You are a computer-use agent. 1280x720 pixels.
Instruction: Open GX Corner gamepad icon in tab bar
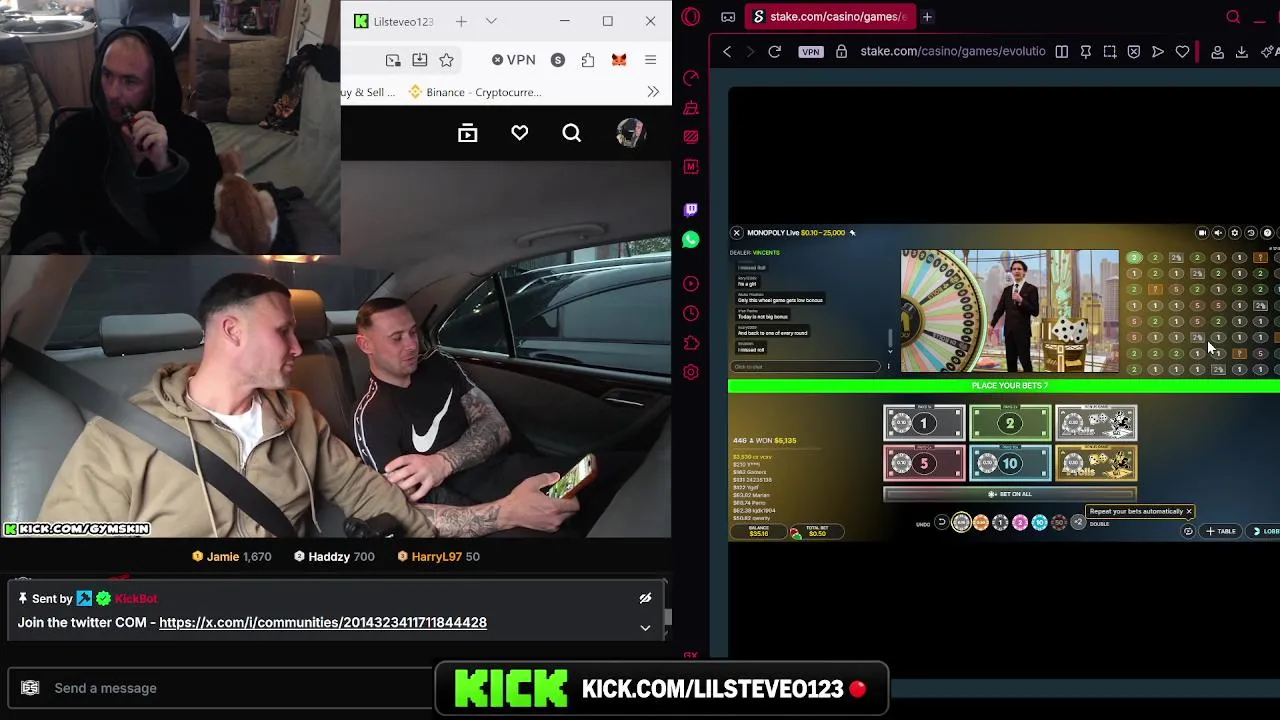(728, 17)
